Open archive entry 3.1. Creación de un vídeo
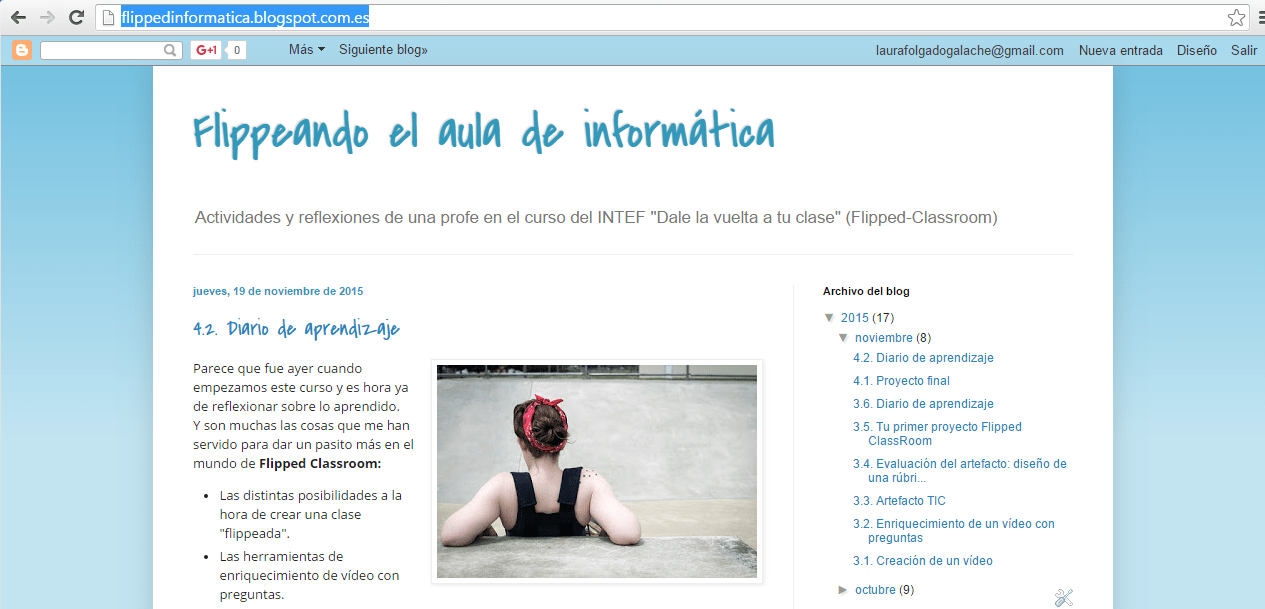The width and height of the screenshot is (1265, 609). pos(923,561)
